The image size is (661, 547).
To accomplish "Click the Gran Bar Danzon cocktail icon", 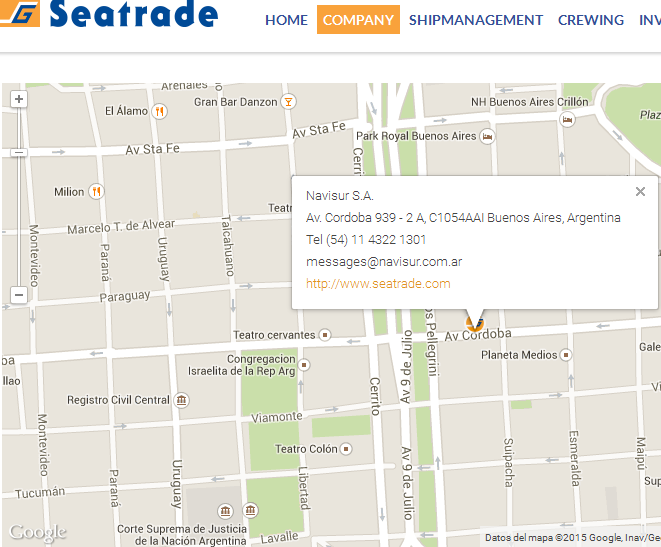I will tap(288, 102).
